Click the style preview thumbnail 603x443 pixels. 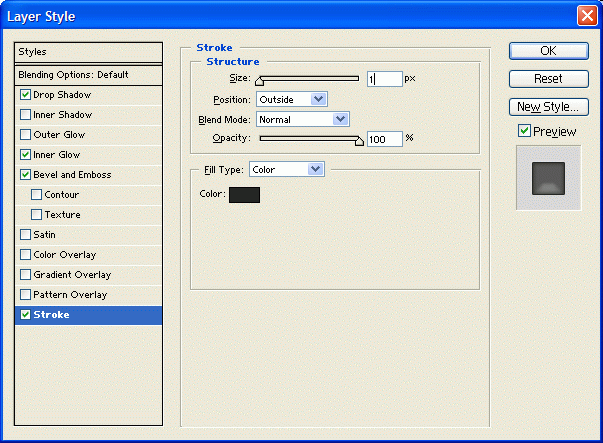(548, 178)
